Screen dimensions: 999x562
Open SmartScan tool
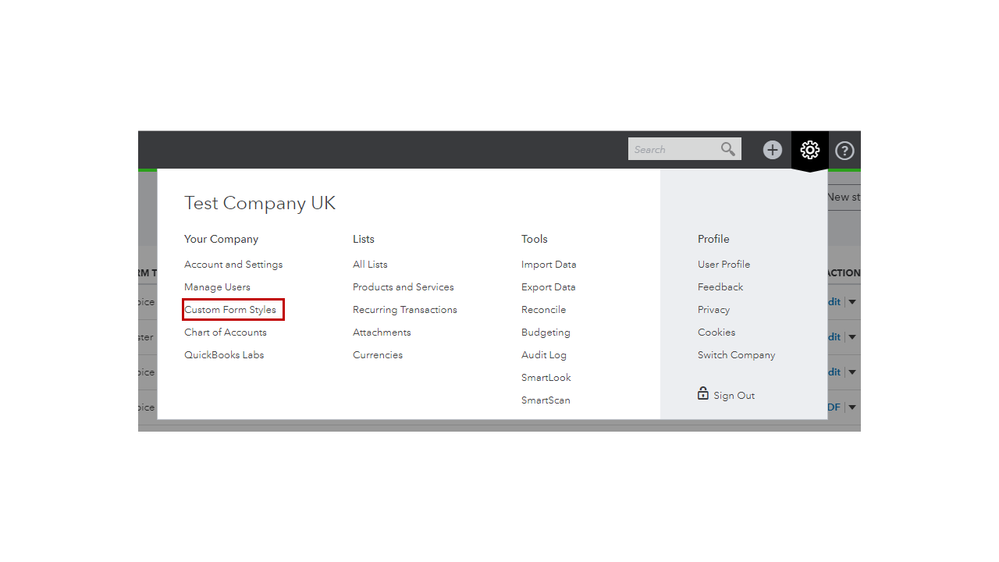546,400
